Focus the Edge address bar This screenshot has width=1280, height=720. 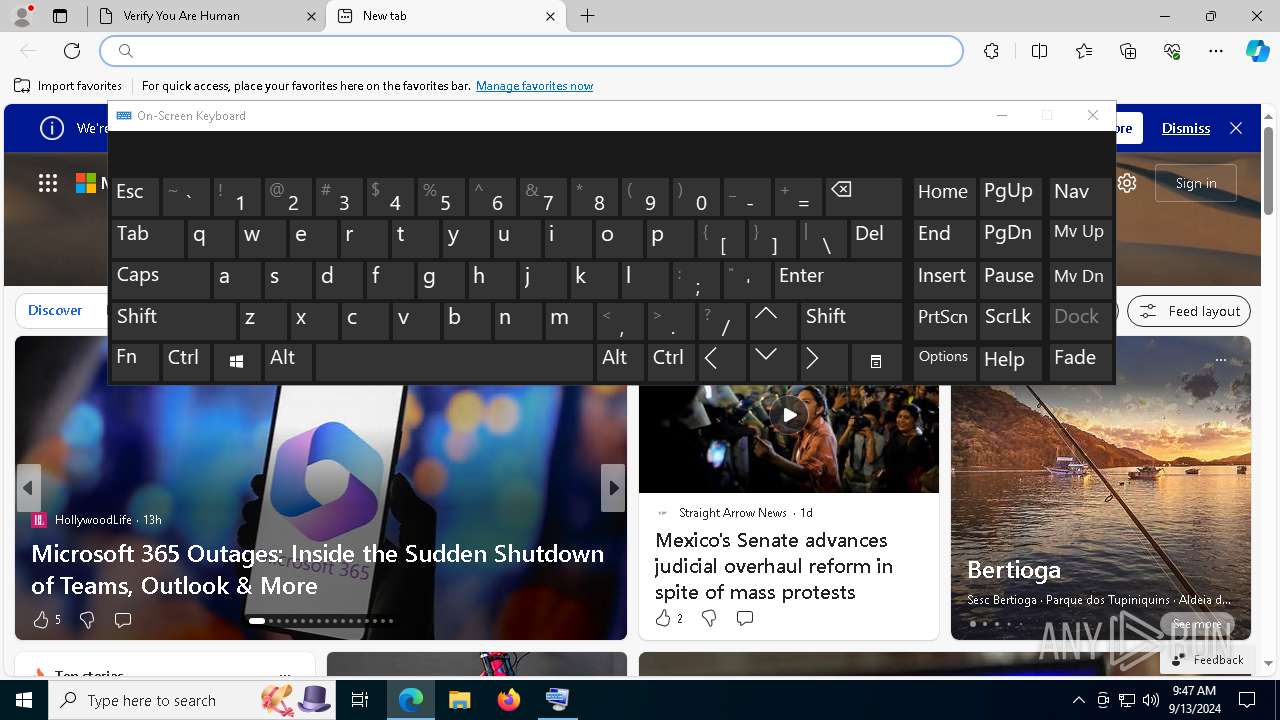click(531, 51)
